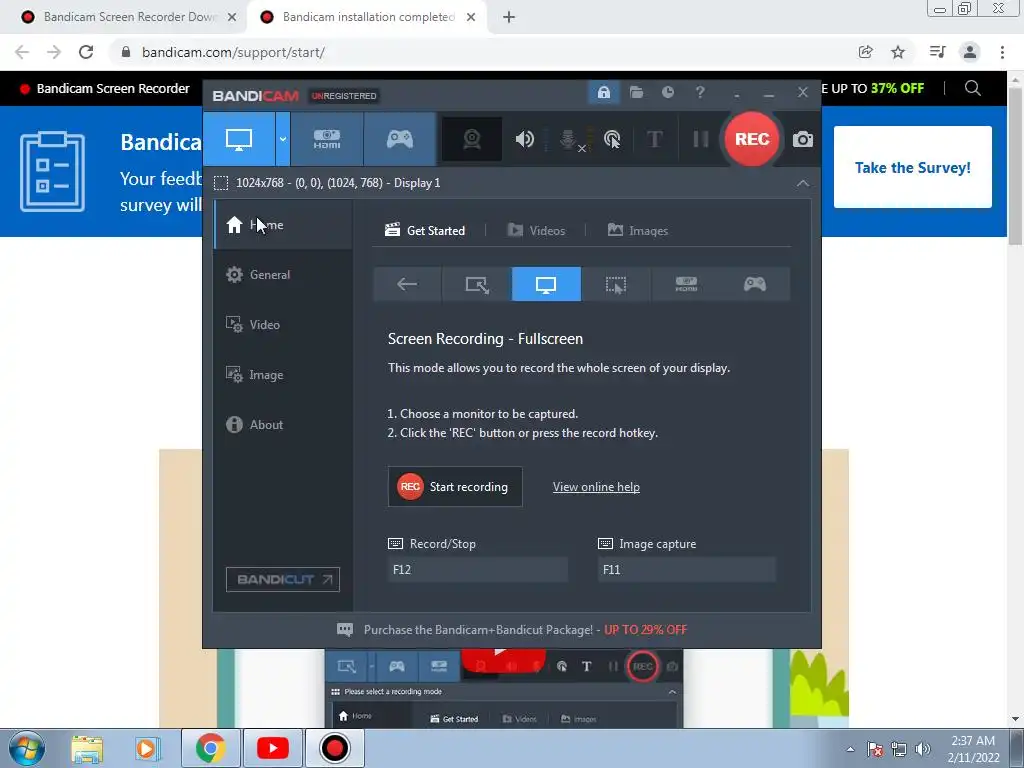Open General settings in sidebar
1024x768 pixels.
(x=283, y=275)
